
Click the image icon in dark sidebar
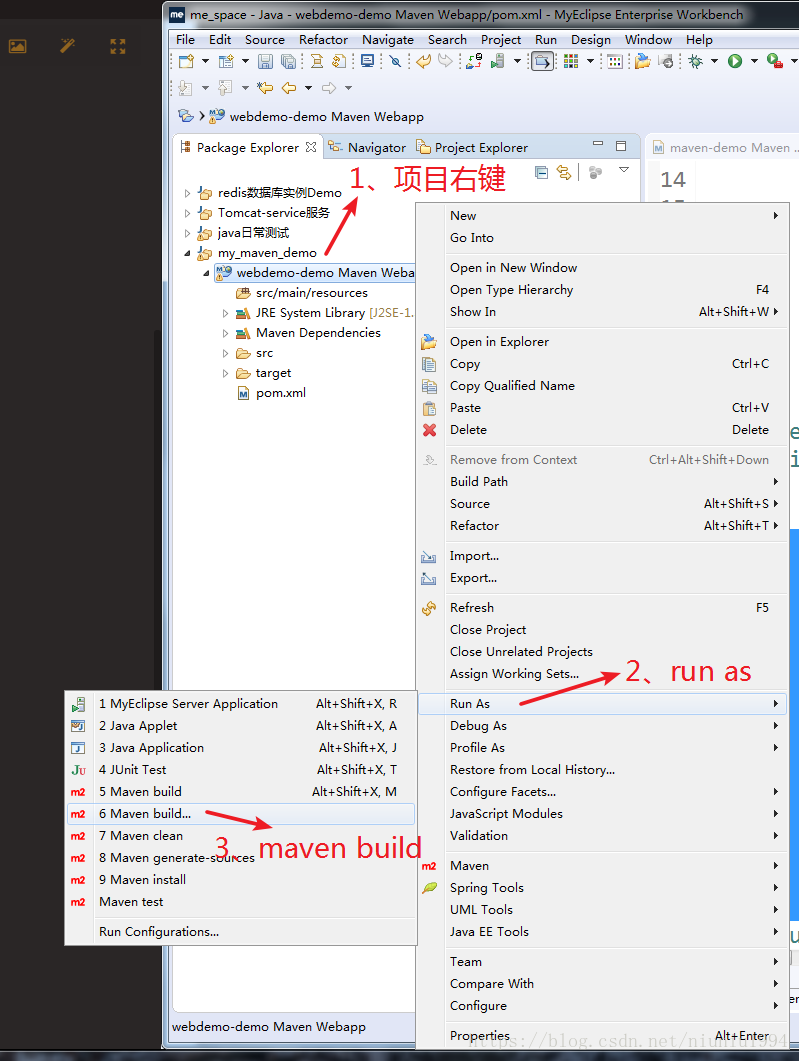tap(18, 47)
